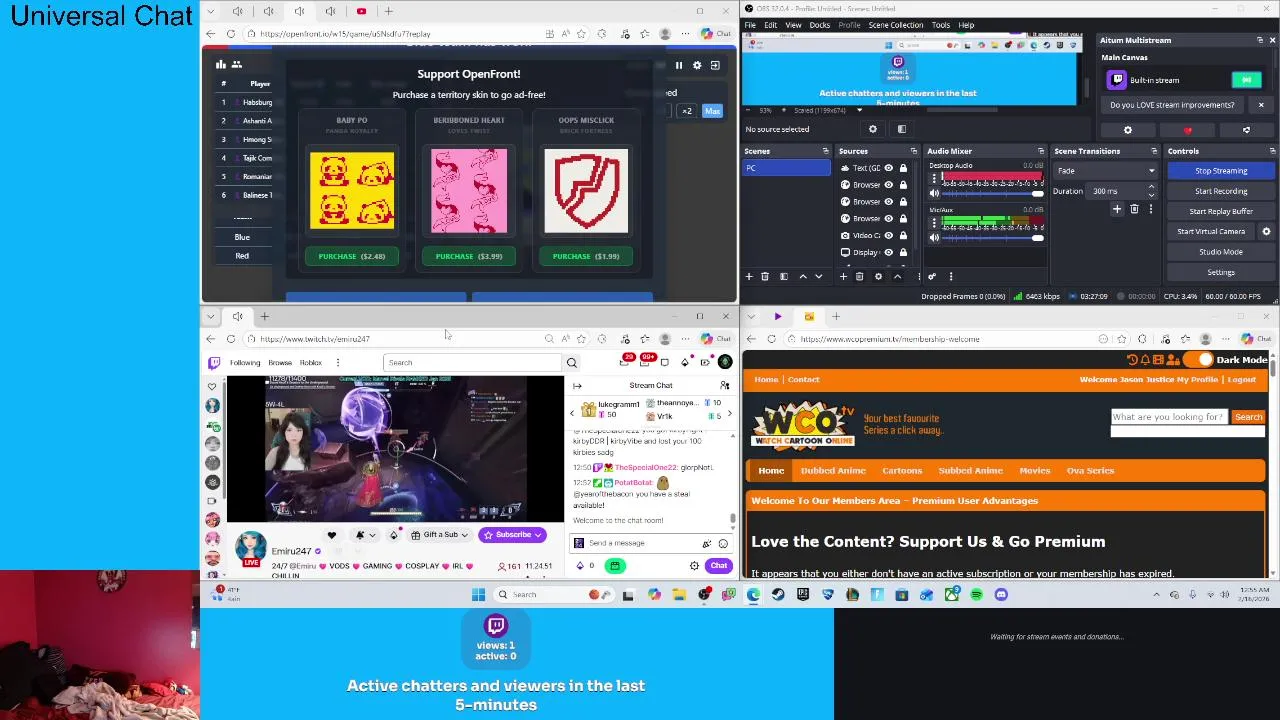1280x720 pixels.
Task: Select the Baby Po panda skin thumbnail
Action: [x=352, y=190]
